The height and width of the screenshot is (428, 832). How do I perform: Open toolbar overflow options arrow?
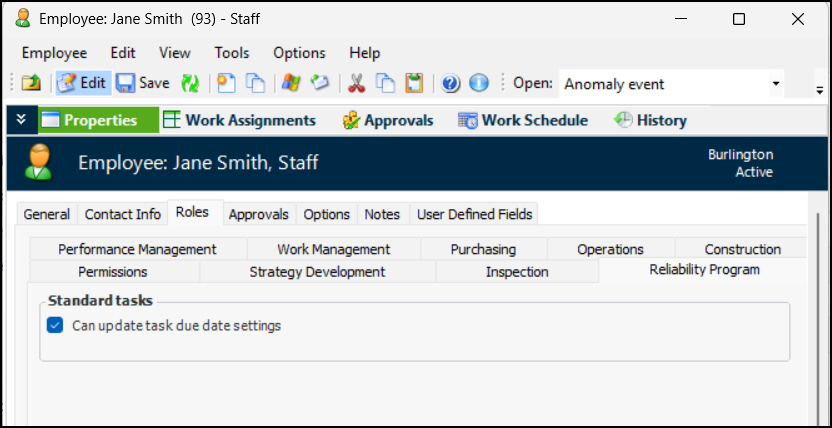click(x=819, y=89)
